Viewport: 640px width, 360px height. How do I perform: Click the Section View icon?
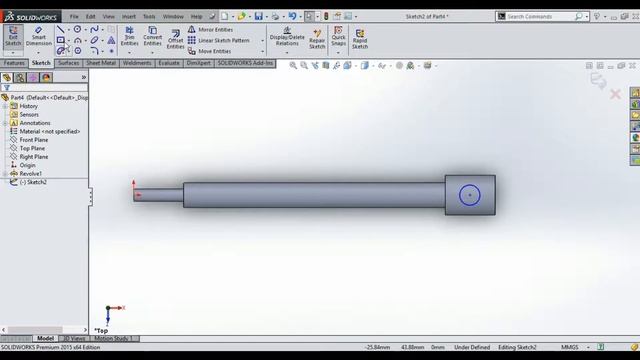[326, 65]
